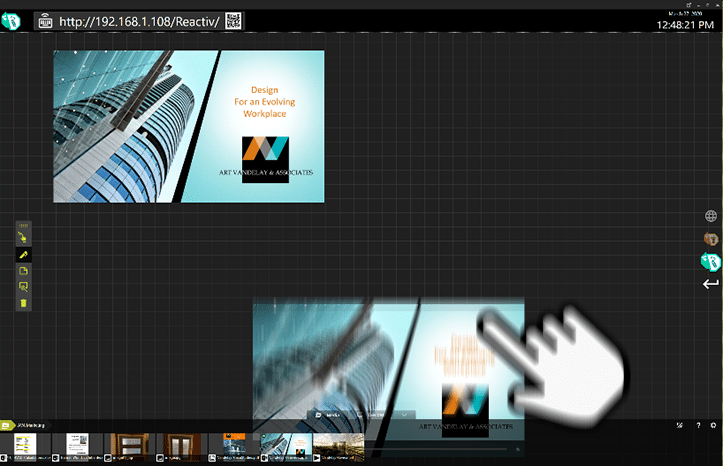
Task: Click the sticky note tool icon
Action: [24, 271]
